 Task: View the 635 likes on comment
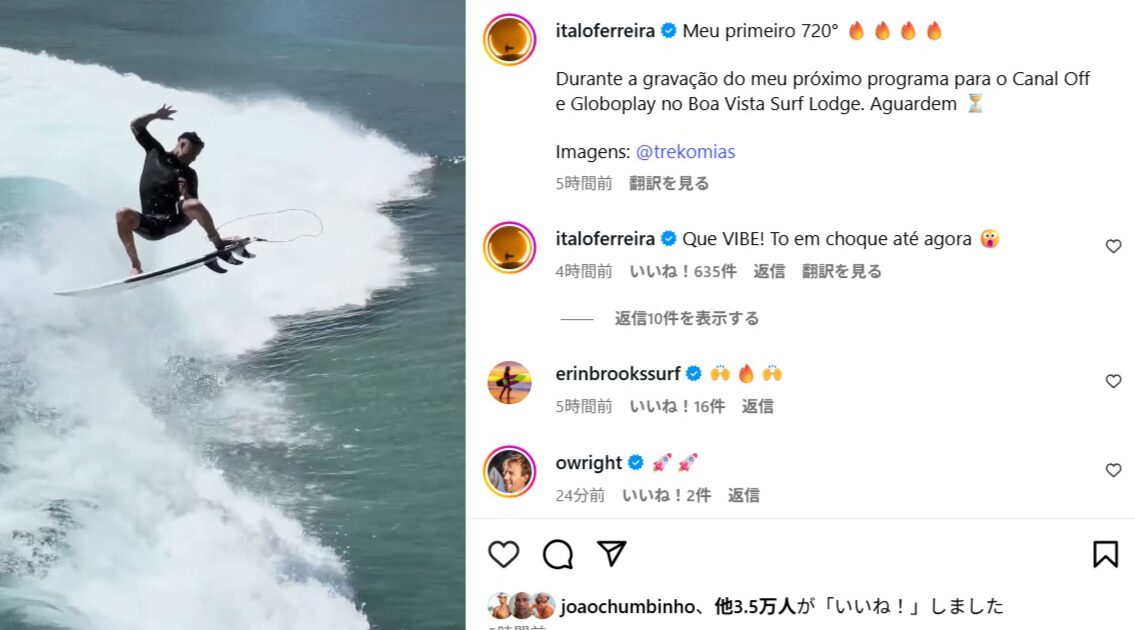coord(683,272)
